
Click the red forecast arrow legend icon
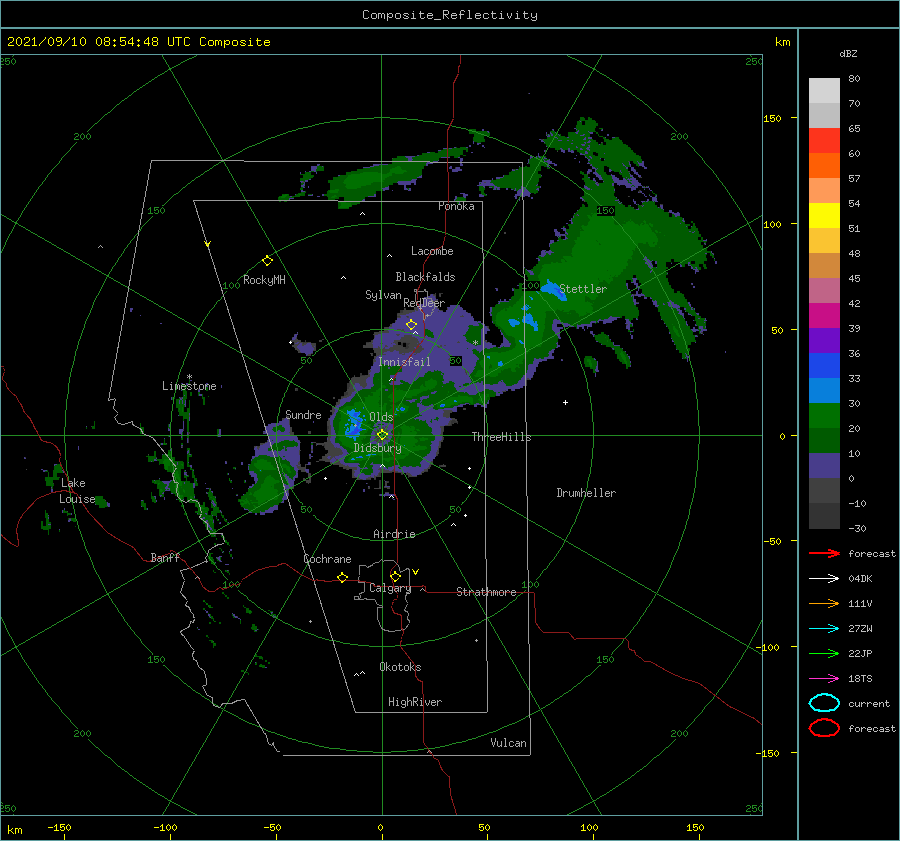point(824,553)
